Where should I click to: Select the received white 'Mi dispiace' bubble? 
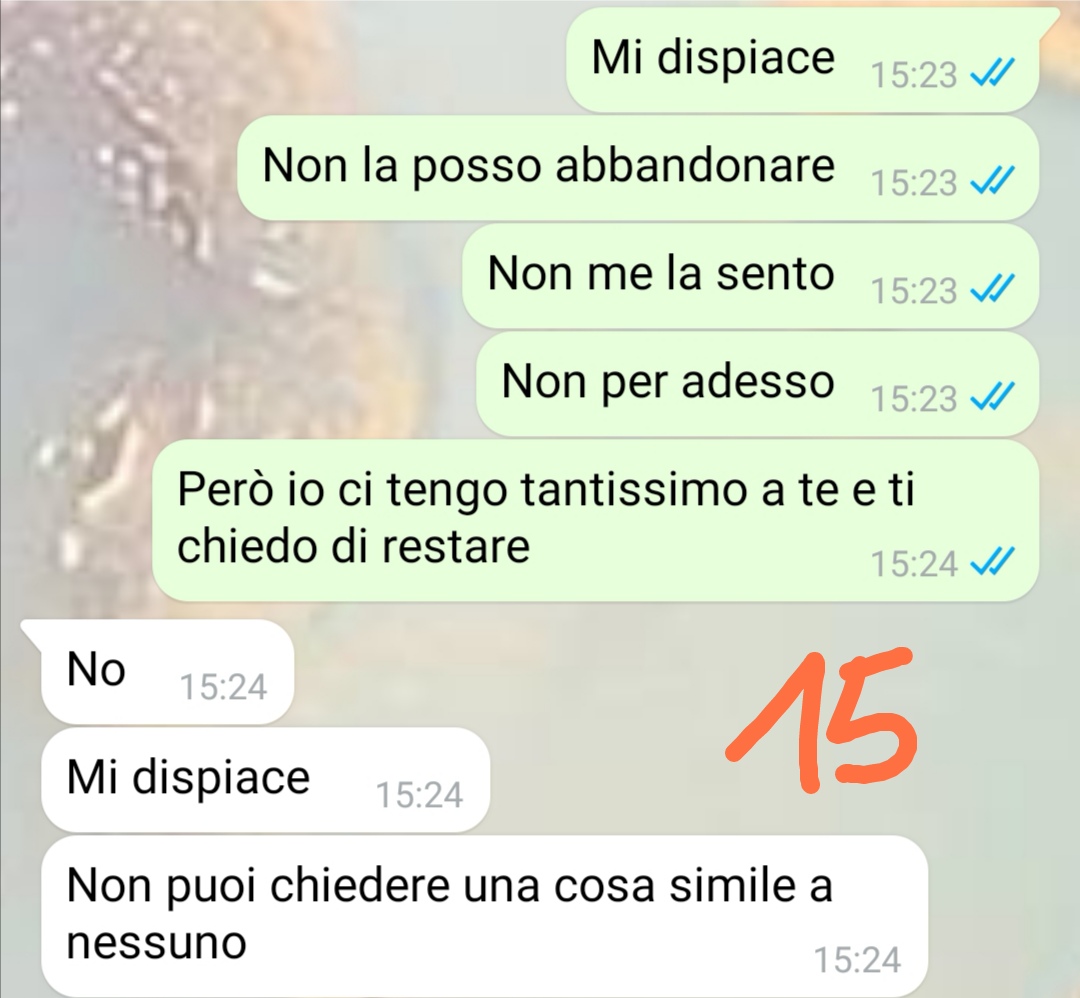tap(266, 780)
